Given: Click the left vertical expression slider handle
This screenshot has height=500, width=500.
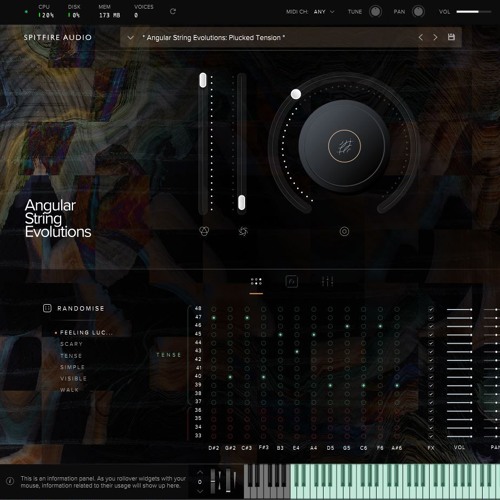Looking at the screenshot, I should click(203, 80).
